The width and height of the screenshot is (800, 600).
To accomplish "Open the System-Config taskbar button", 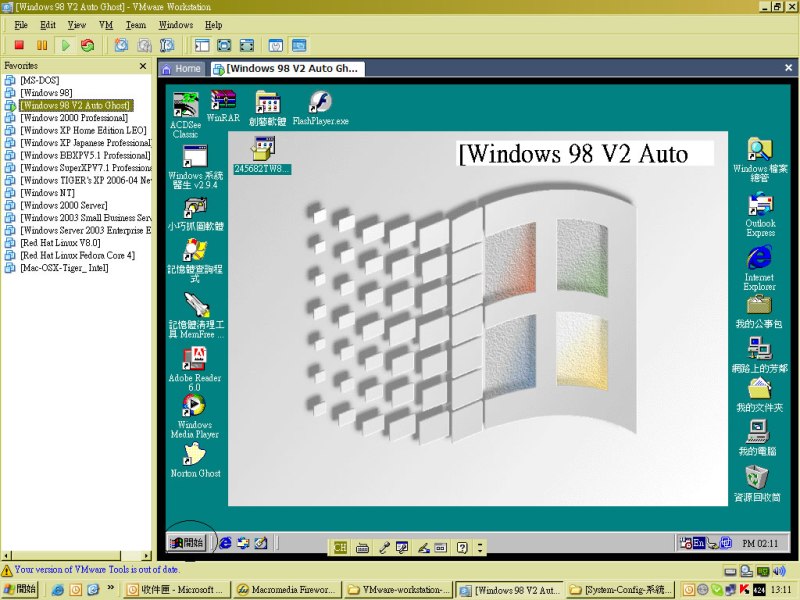I will pyautogui.click(x=620, y=590).
